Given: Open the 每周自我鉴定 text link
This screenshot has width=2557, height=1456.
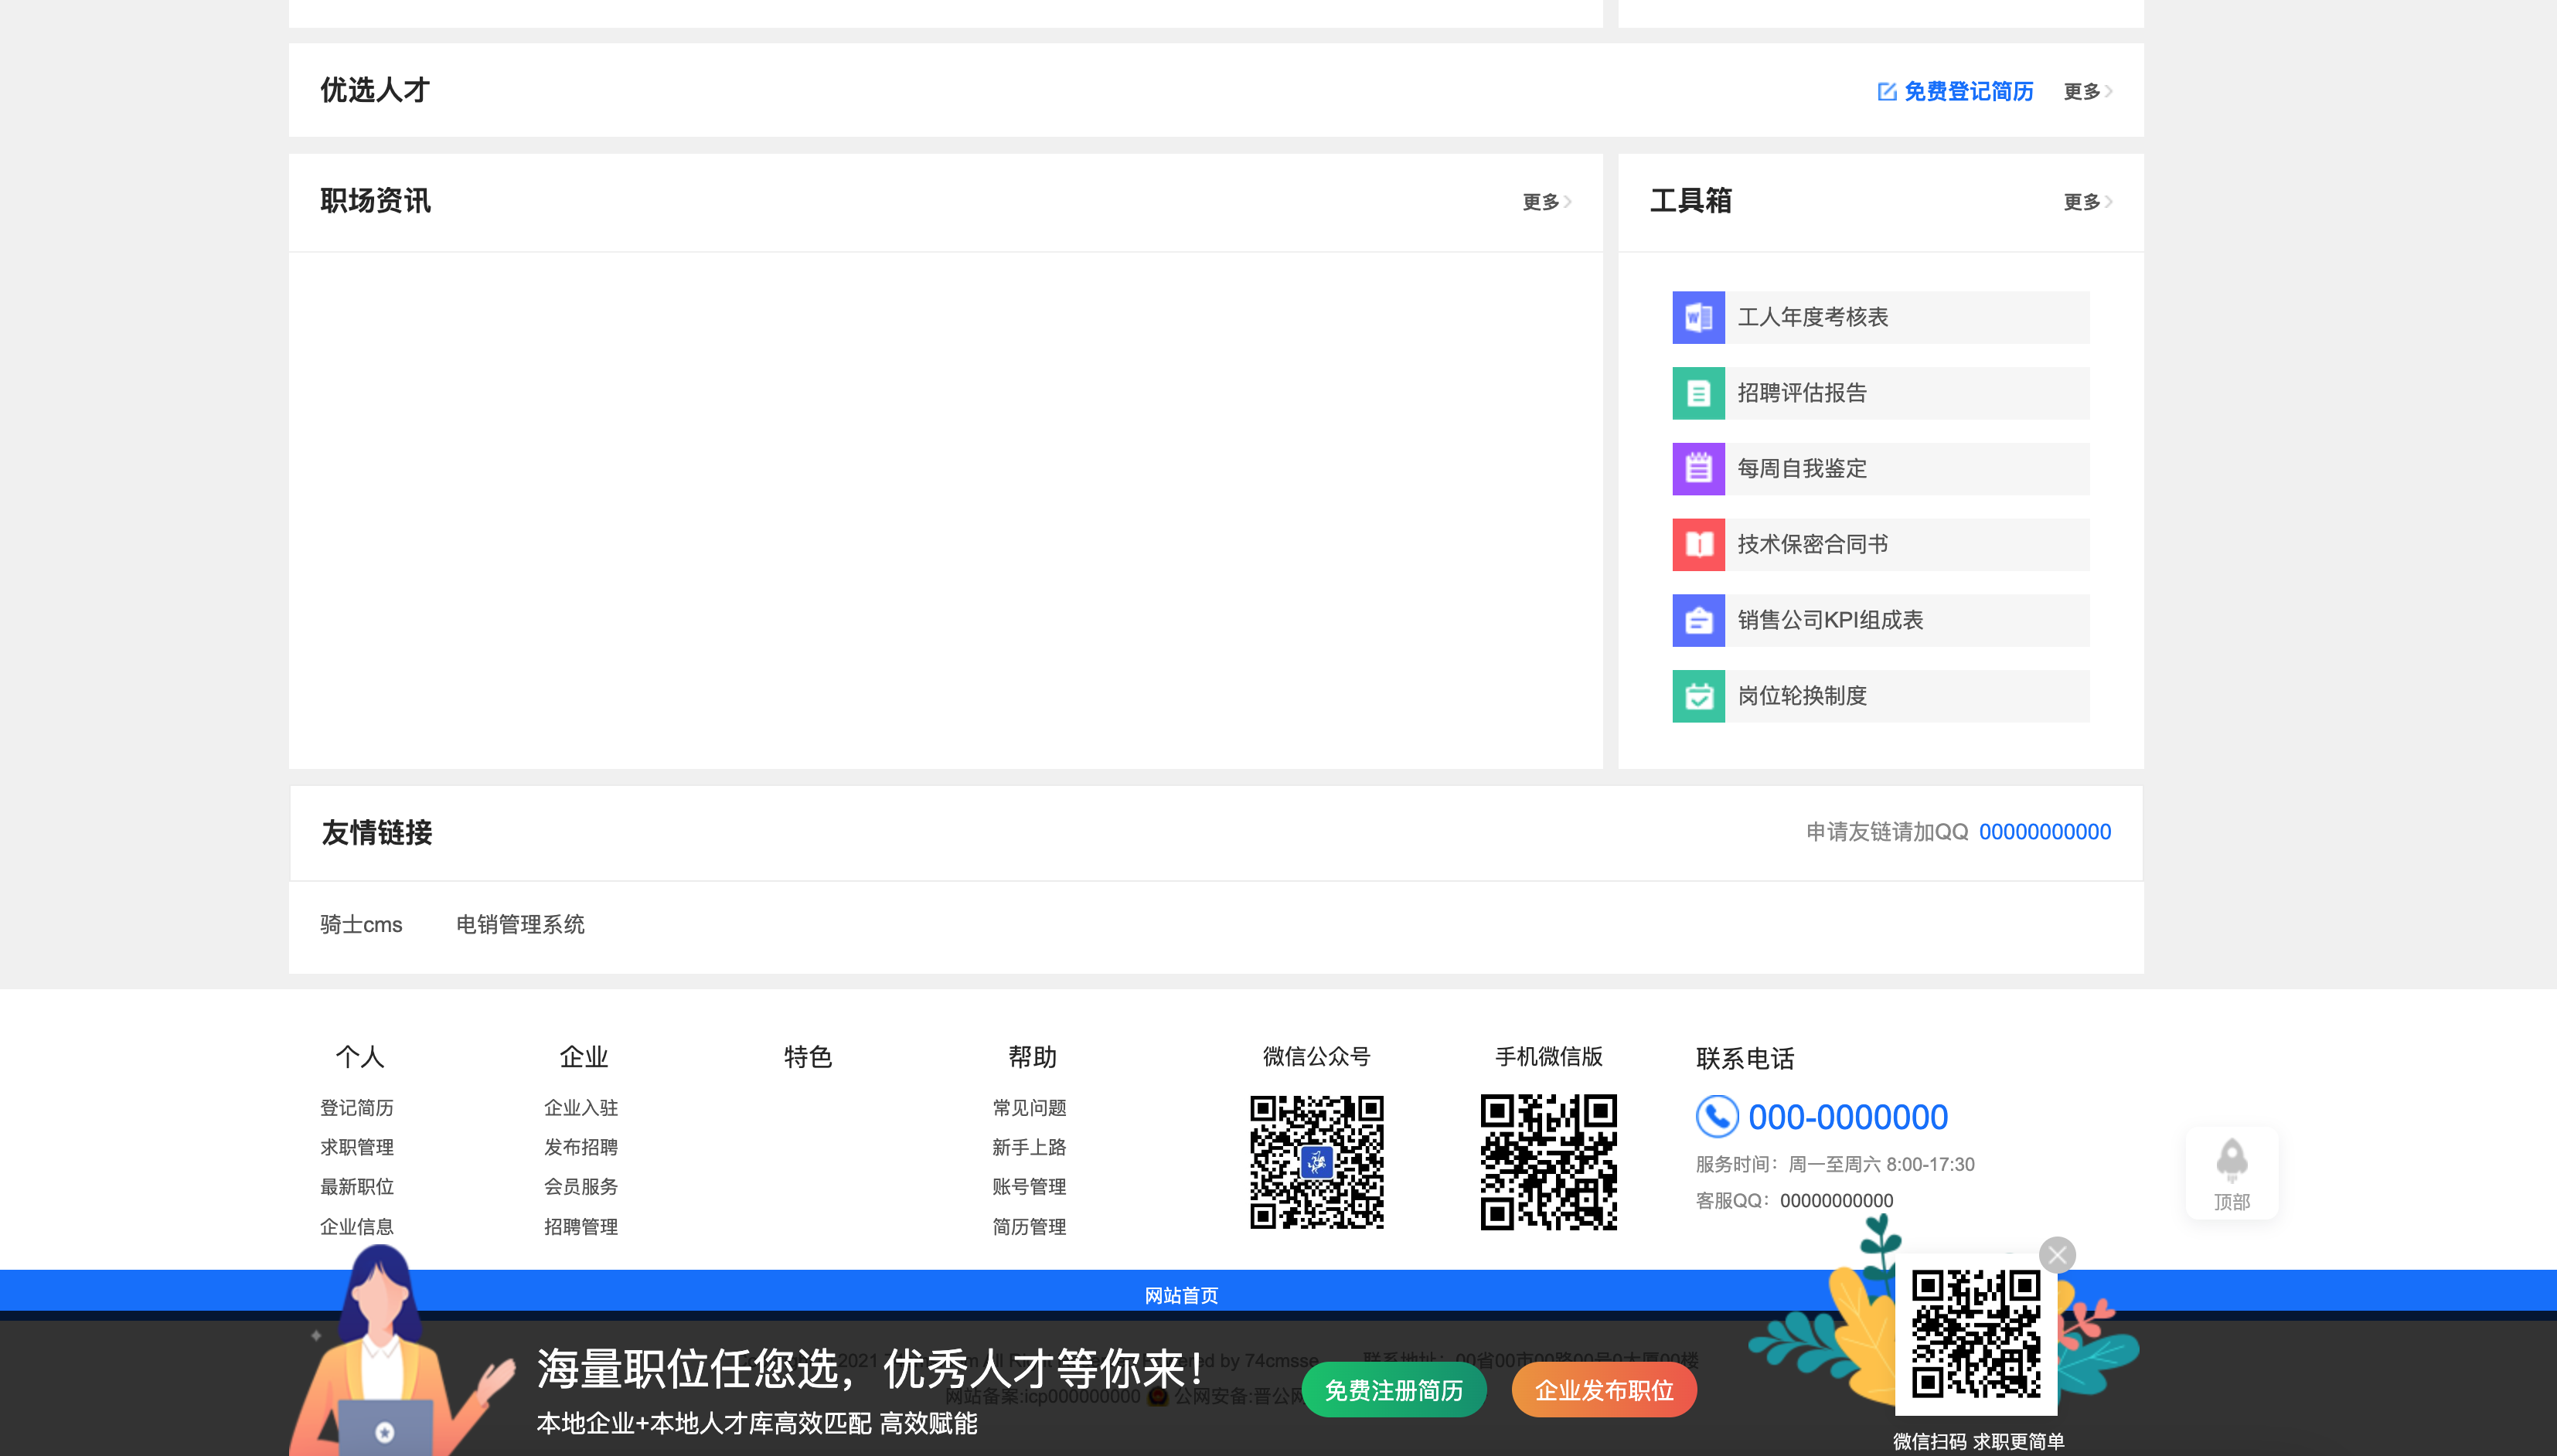Looking at the screenshot, I should [x=1802, y=469].
